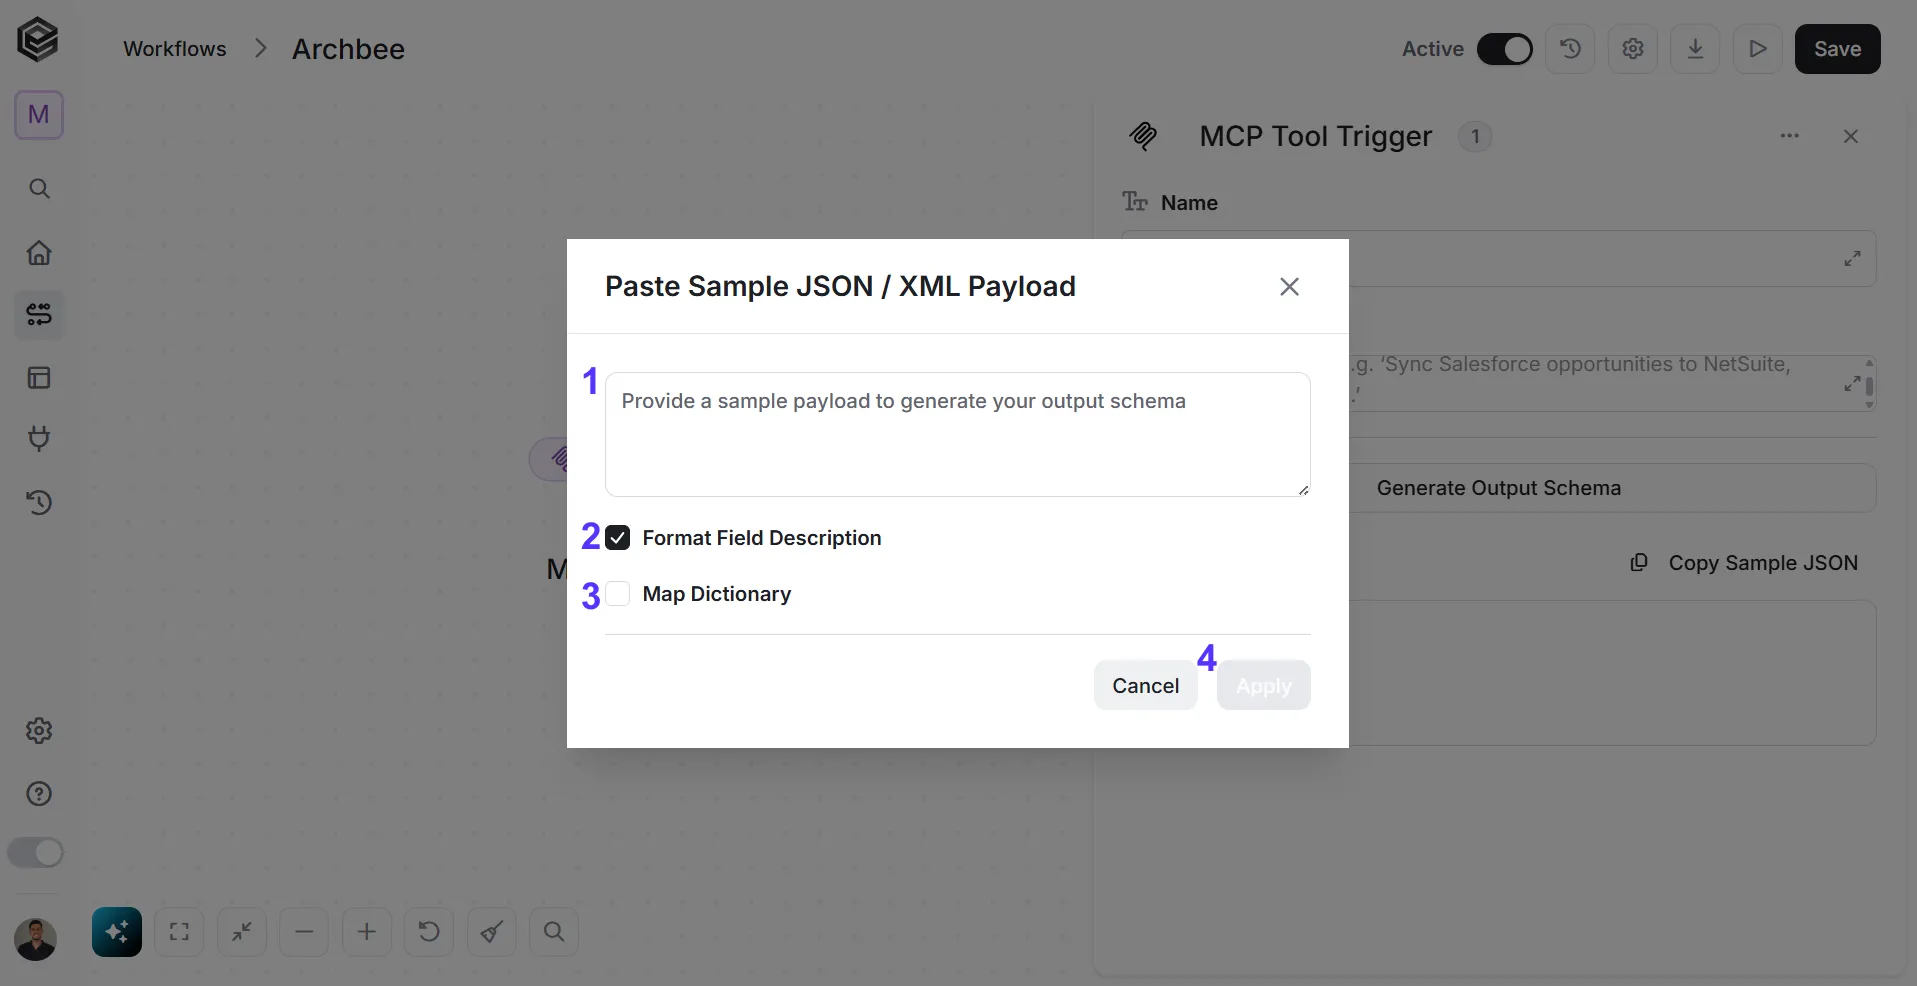Image resolution: width=1917 pixels, height=986 pixels.
Task: Open version history in top toolbar
Action: point(1570,49)
